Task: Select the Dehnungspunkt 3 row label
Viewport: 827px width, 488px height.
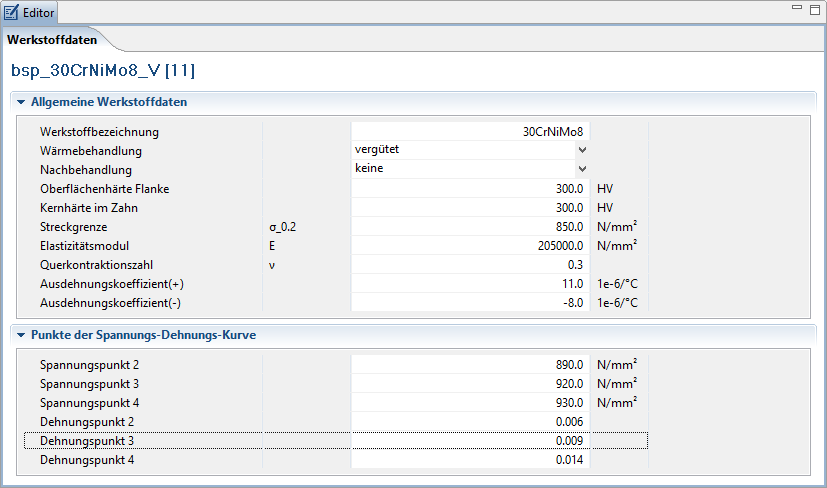Action: [87, 441]
